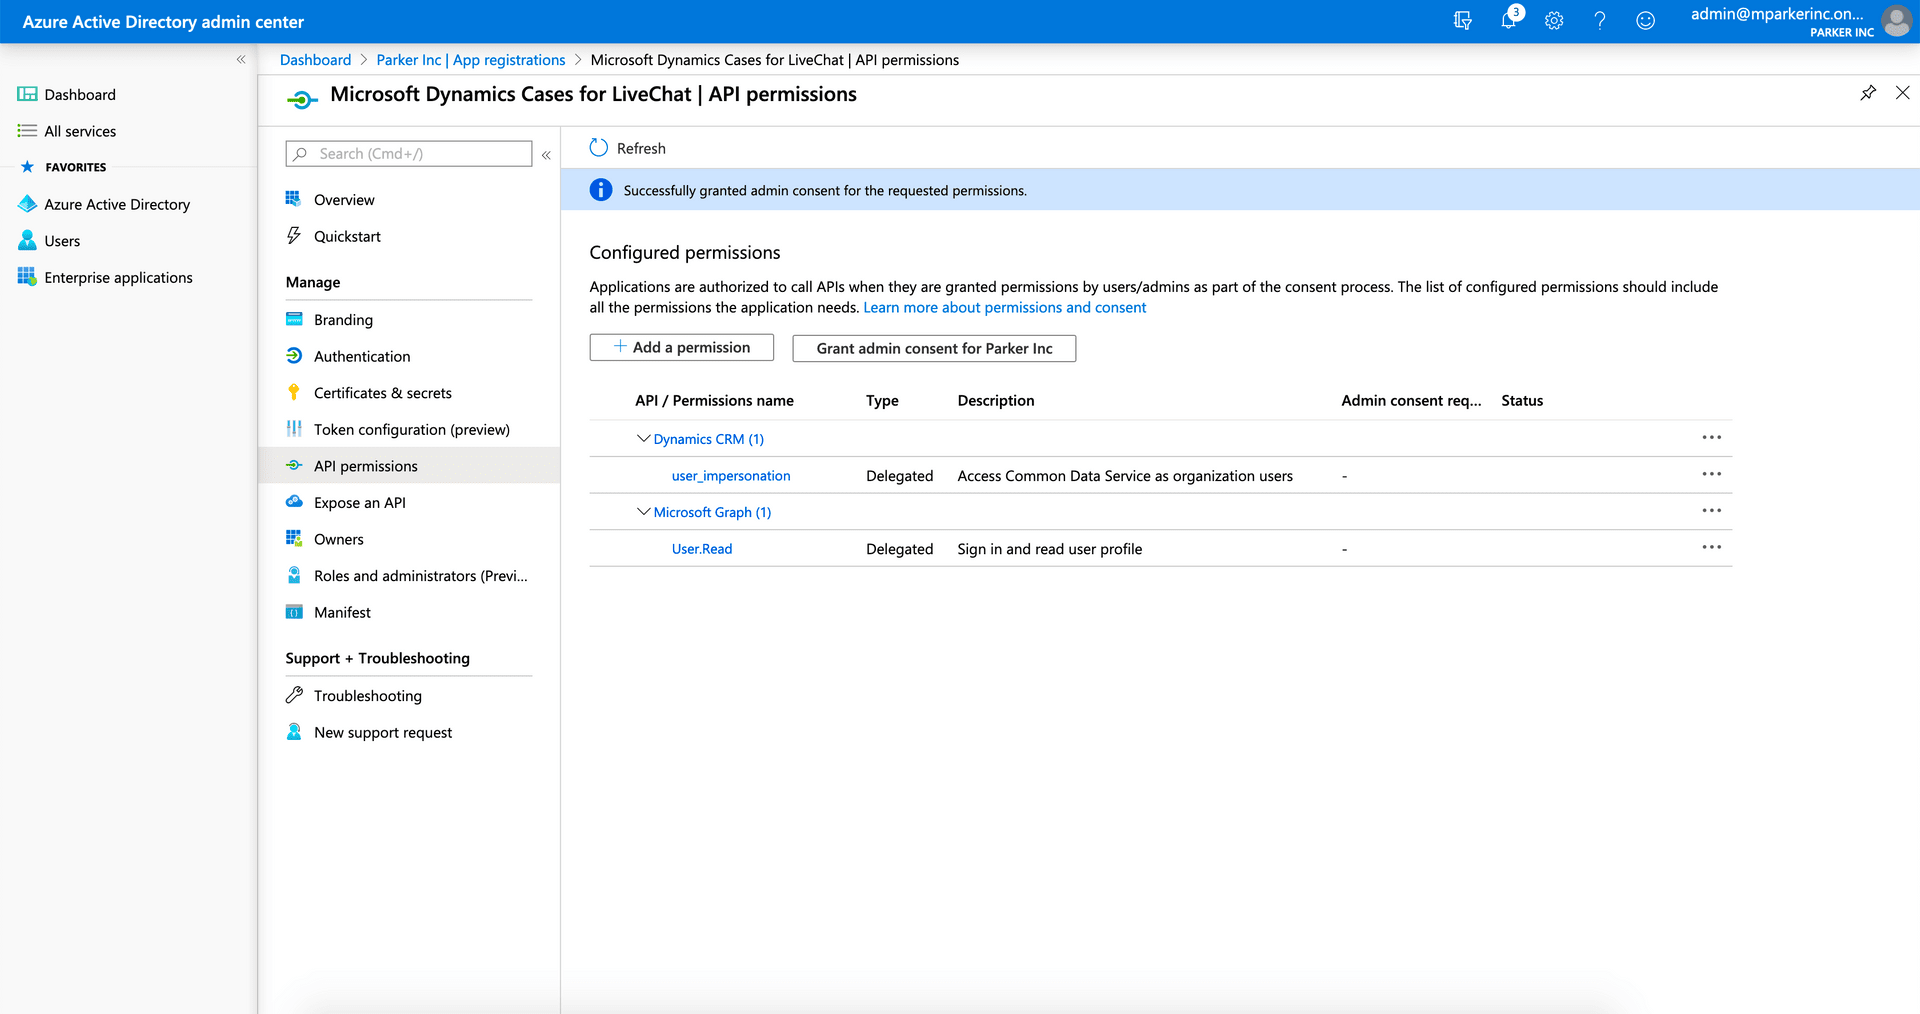Click the Troubleshooting wrench icon
1920x1014 pixels.
[294, 694]
